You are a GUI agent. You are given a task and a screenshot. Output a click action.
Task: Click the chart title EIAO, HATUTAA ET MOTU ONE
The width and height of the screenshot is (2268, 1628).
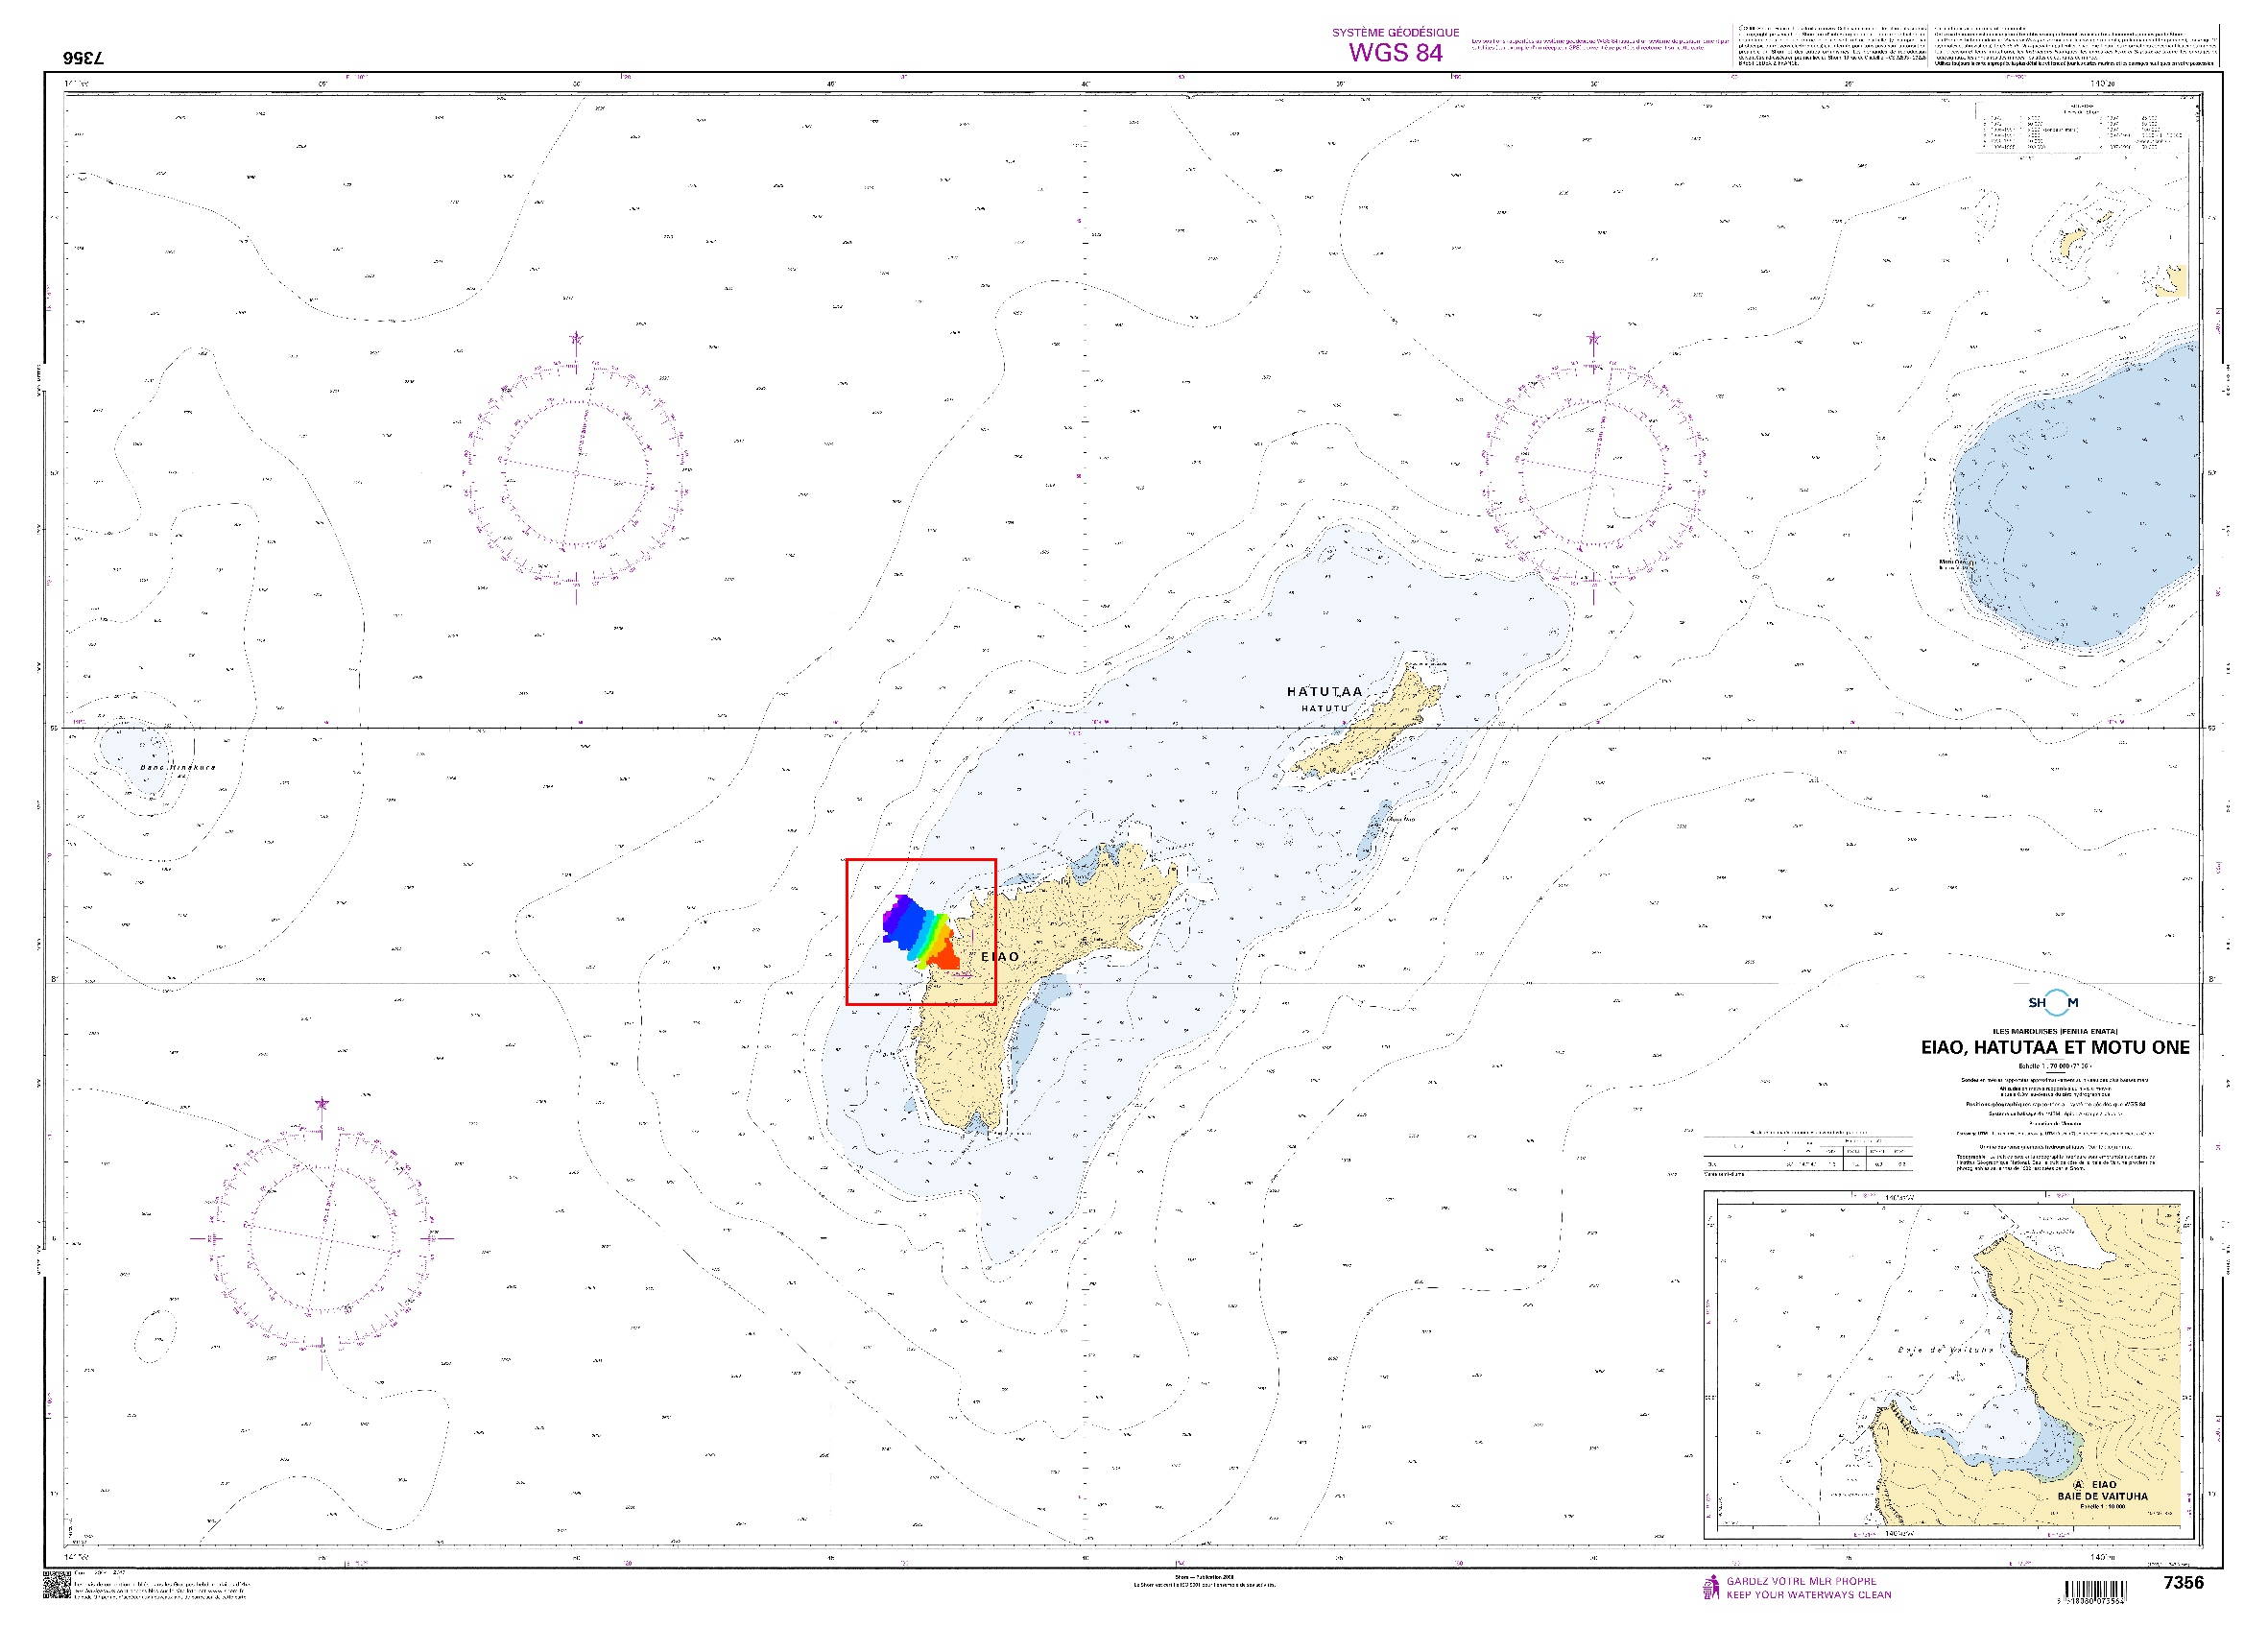pos(2054,1048)
